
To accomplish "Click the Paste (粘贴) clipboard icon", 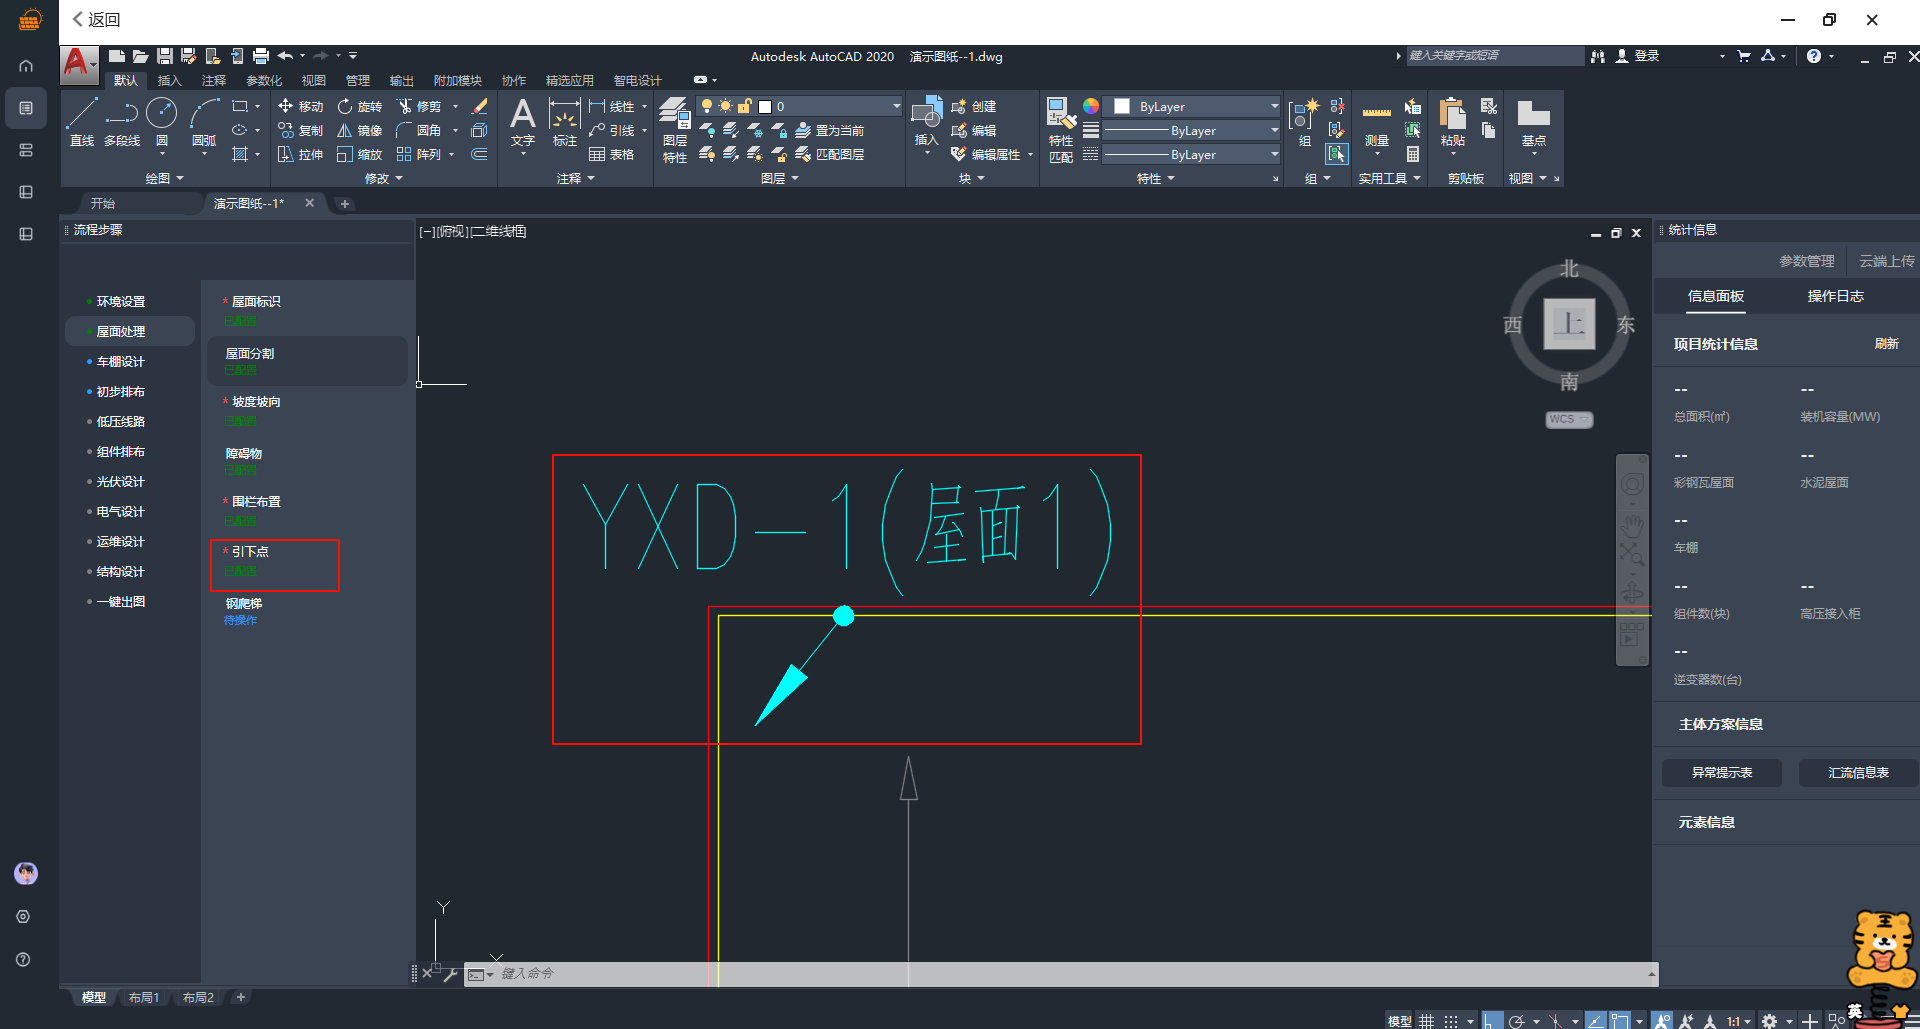I will (1452, 122).
